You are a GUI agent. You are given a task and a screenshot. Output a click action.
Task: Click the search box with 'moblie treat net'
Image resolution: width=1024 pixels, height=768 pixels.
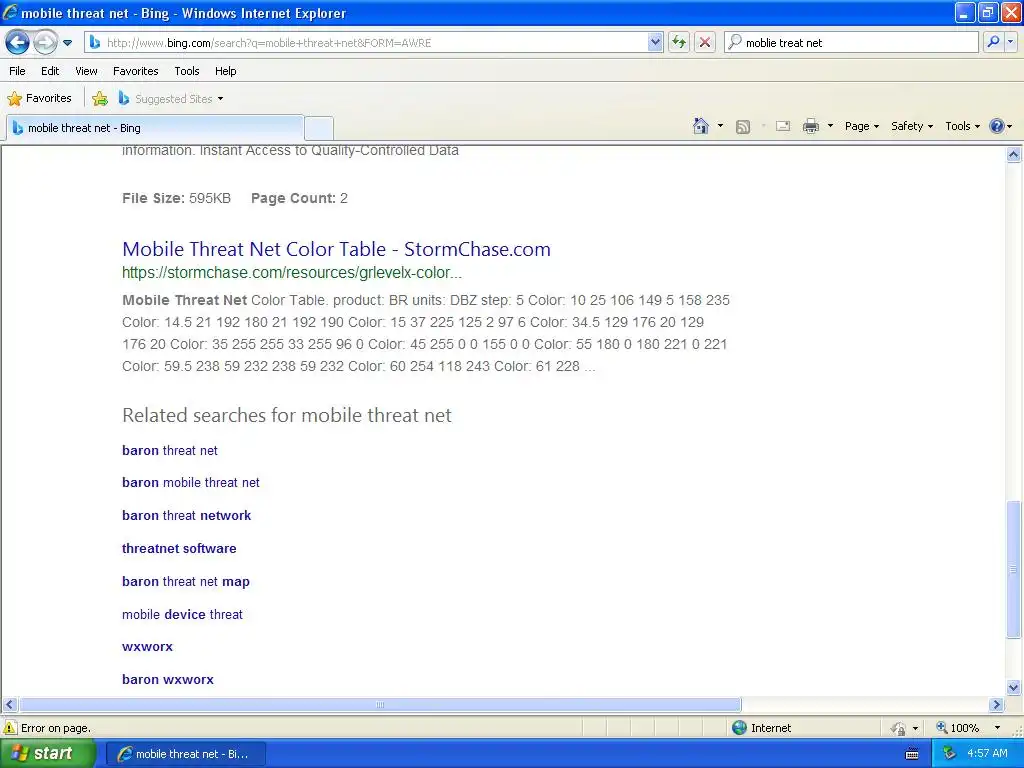click(x=852, y=42)
